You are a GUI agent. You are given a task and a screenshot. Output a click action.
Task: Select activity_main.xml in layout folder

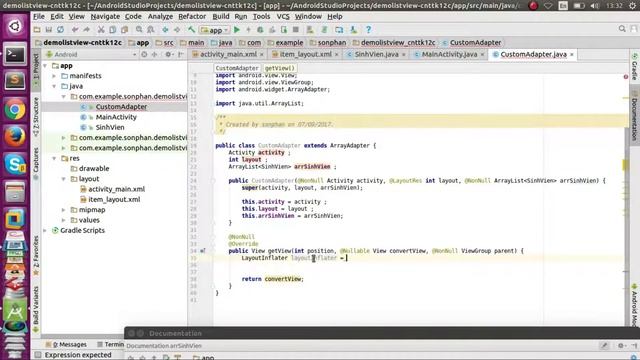coord(116,189)
